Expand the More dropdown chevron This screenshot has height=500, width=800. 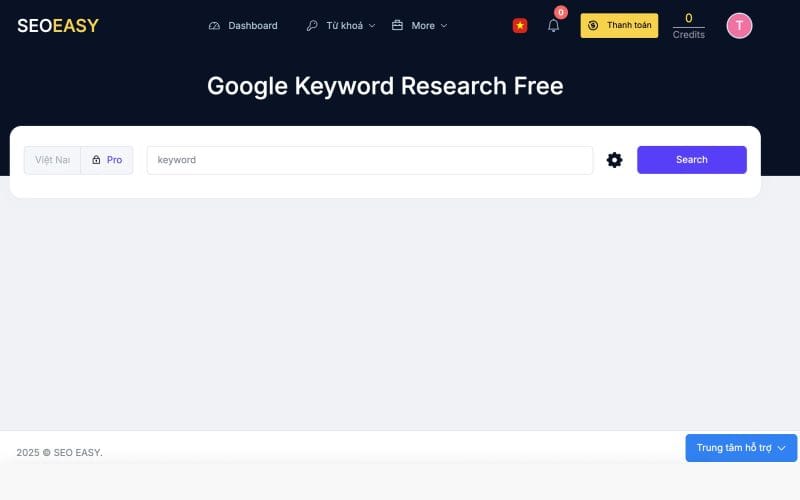pos(444,26)
